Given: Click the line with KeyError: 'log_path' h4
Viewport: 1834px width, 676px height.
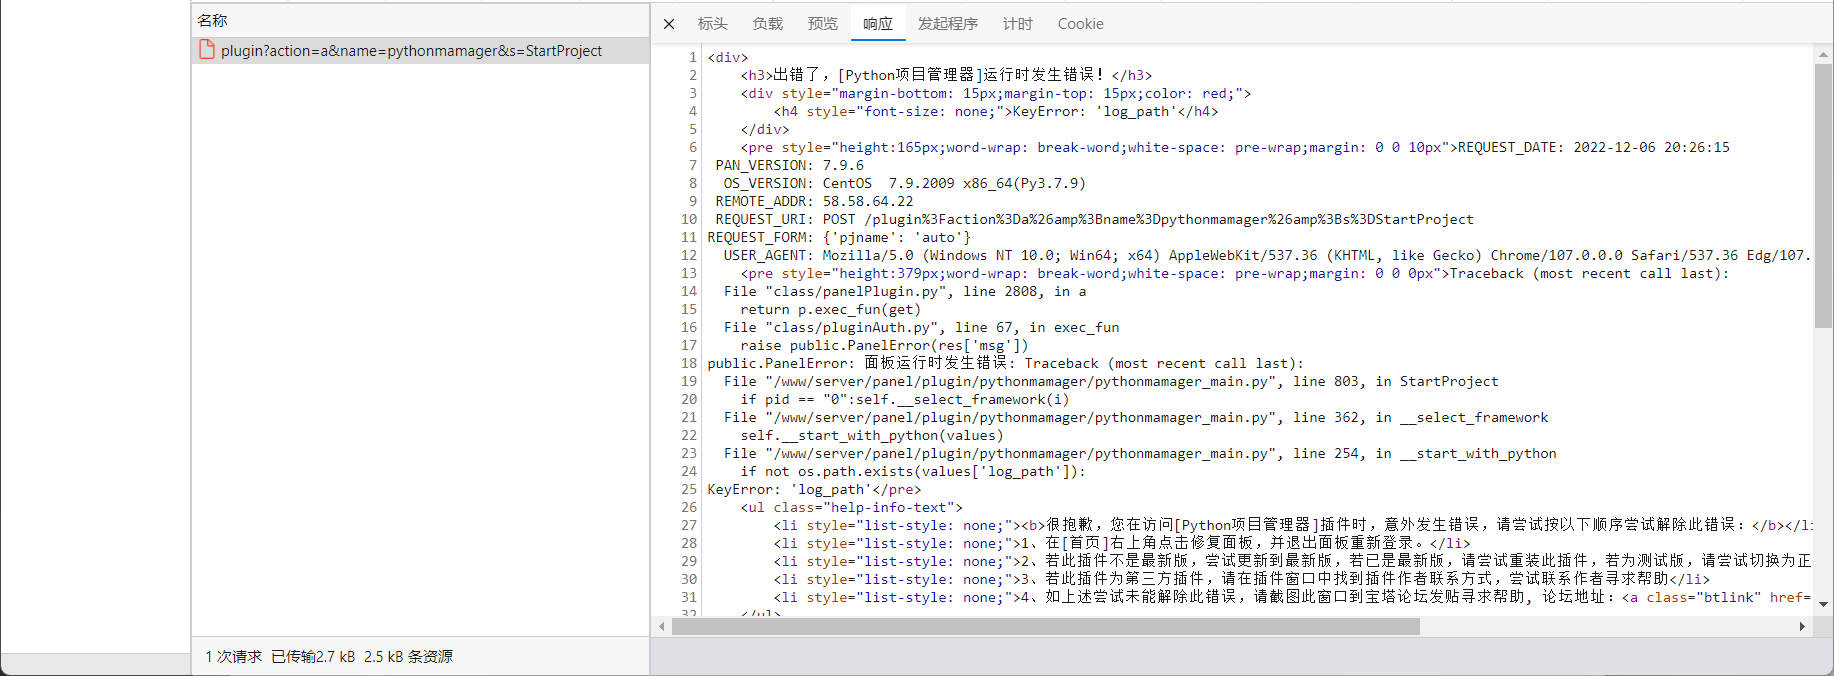Looking at the screenshot, I should pos(995,111).
